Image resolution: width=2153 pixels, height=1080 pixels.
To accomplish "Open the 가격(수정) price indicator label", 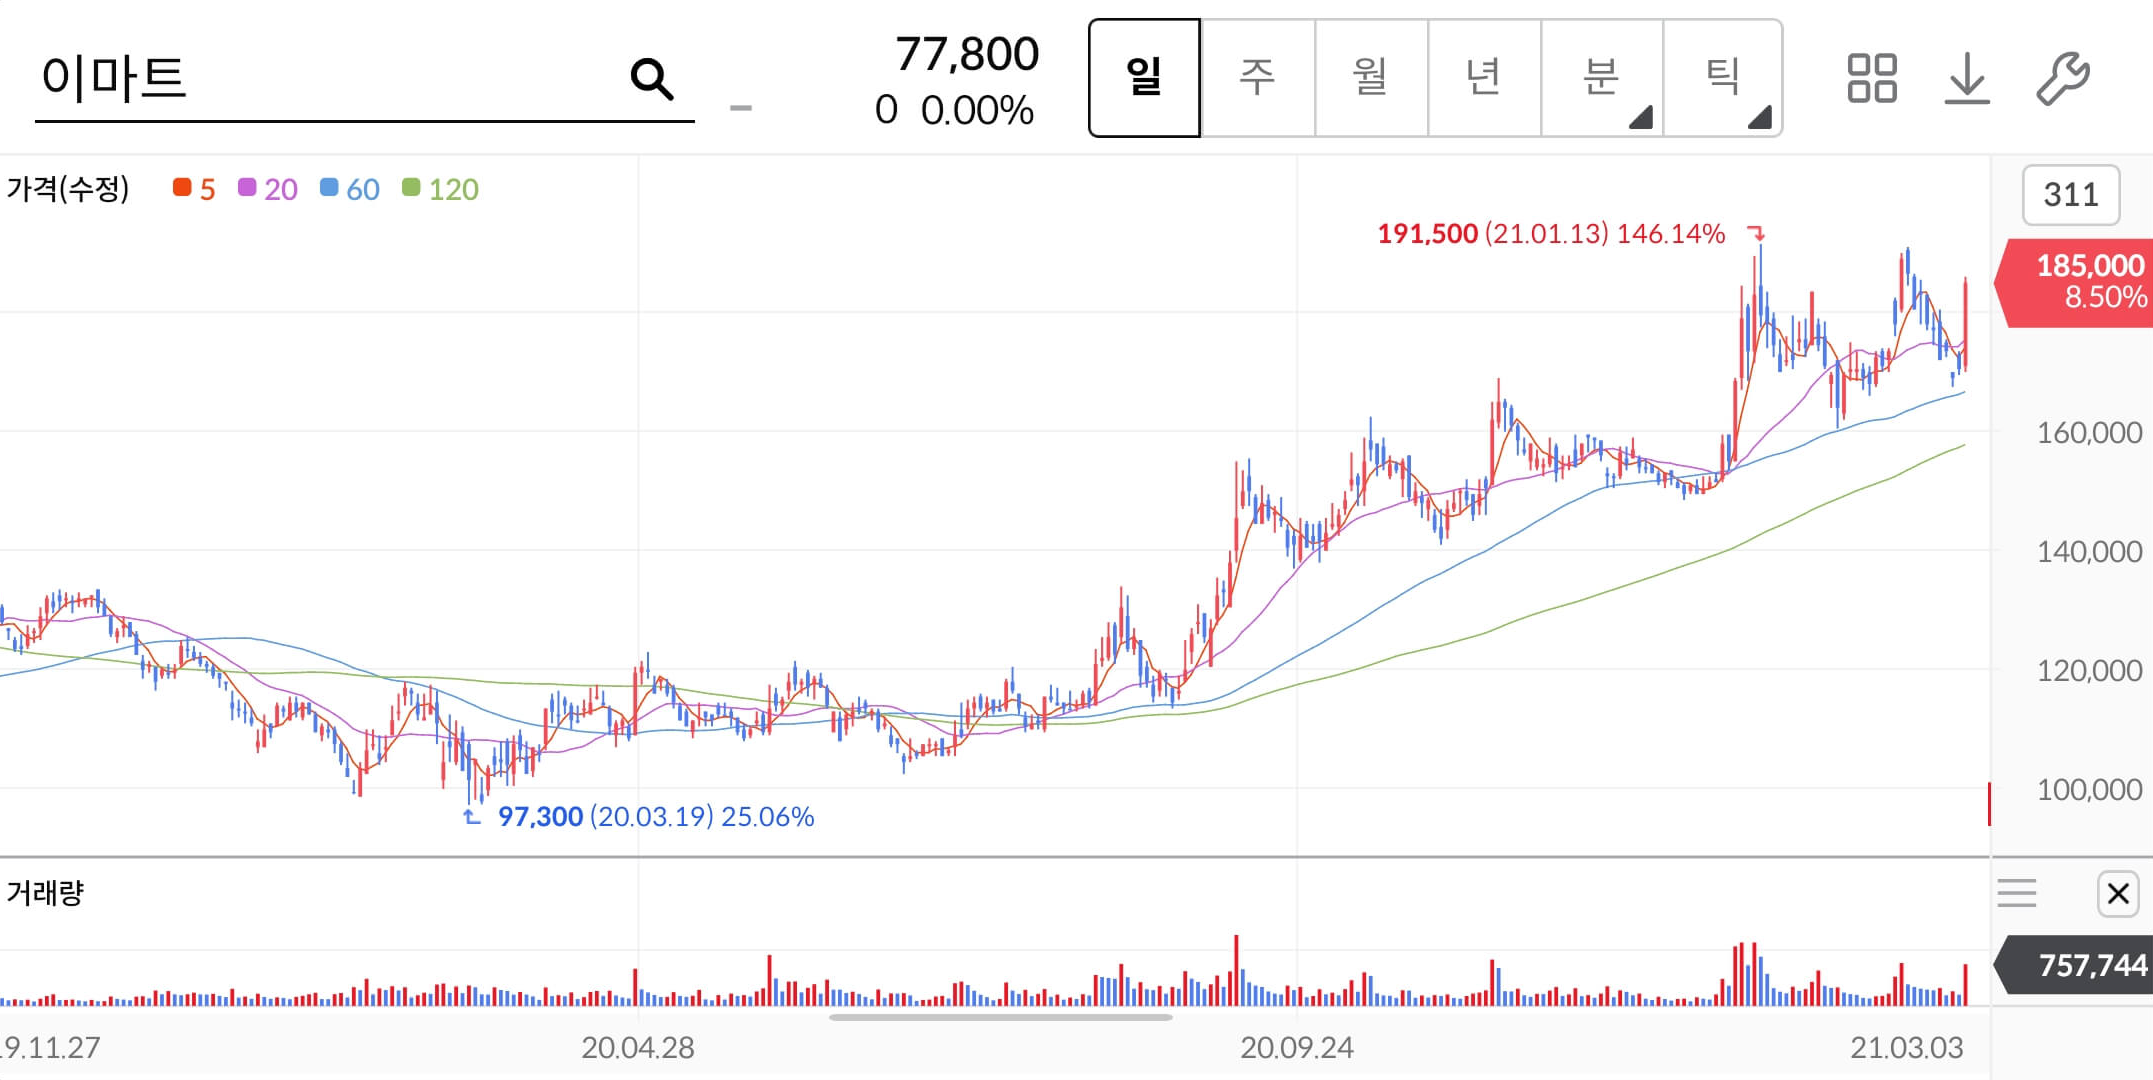I will click(68, 189).
